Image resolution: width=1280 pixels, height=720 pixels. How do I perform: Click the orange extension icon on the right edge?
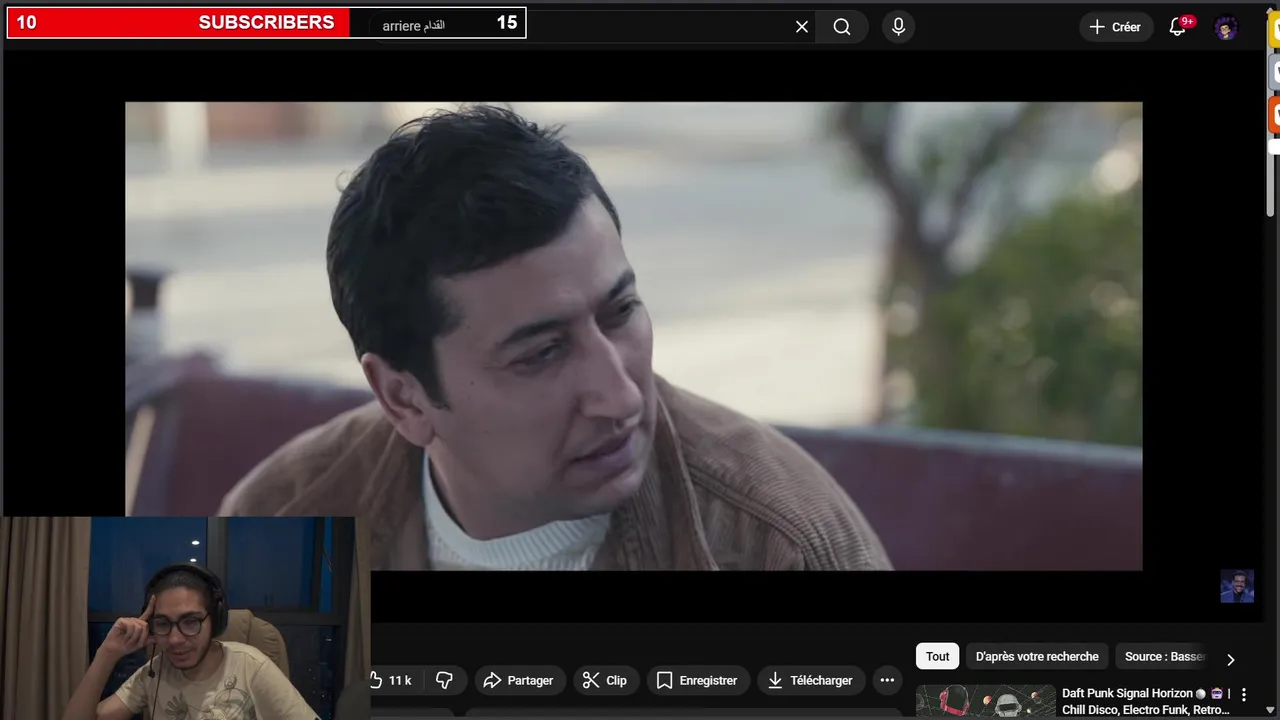pyautogui.click(x=1275, y=114)
